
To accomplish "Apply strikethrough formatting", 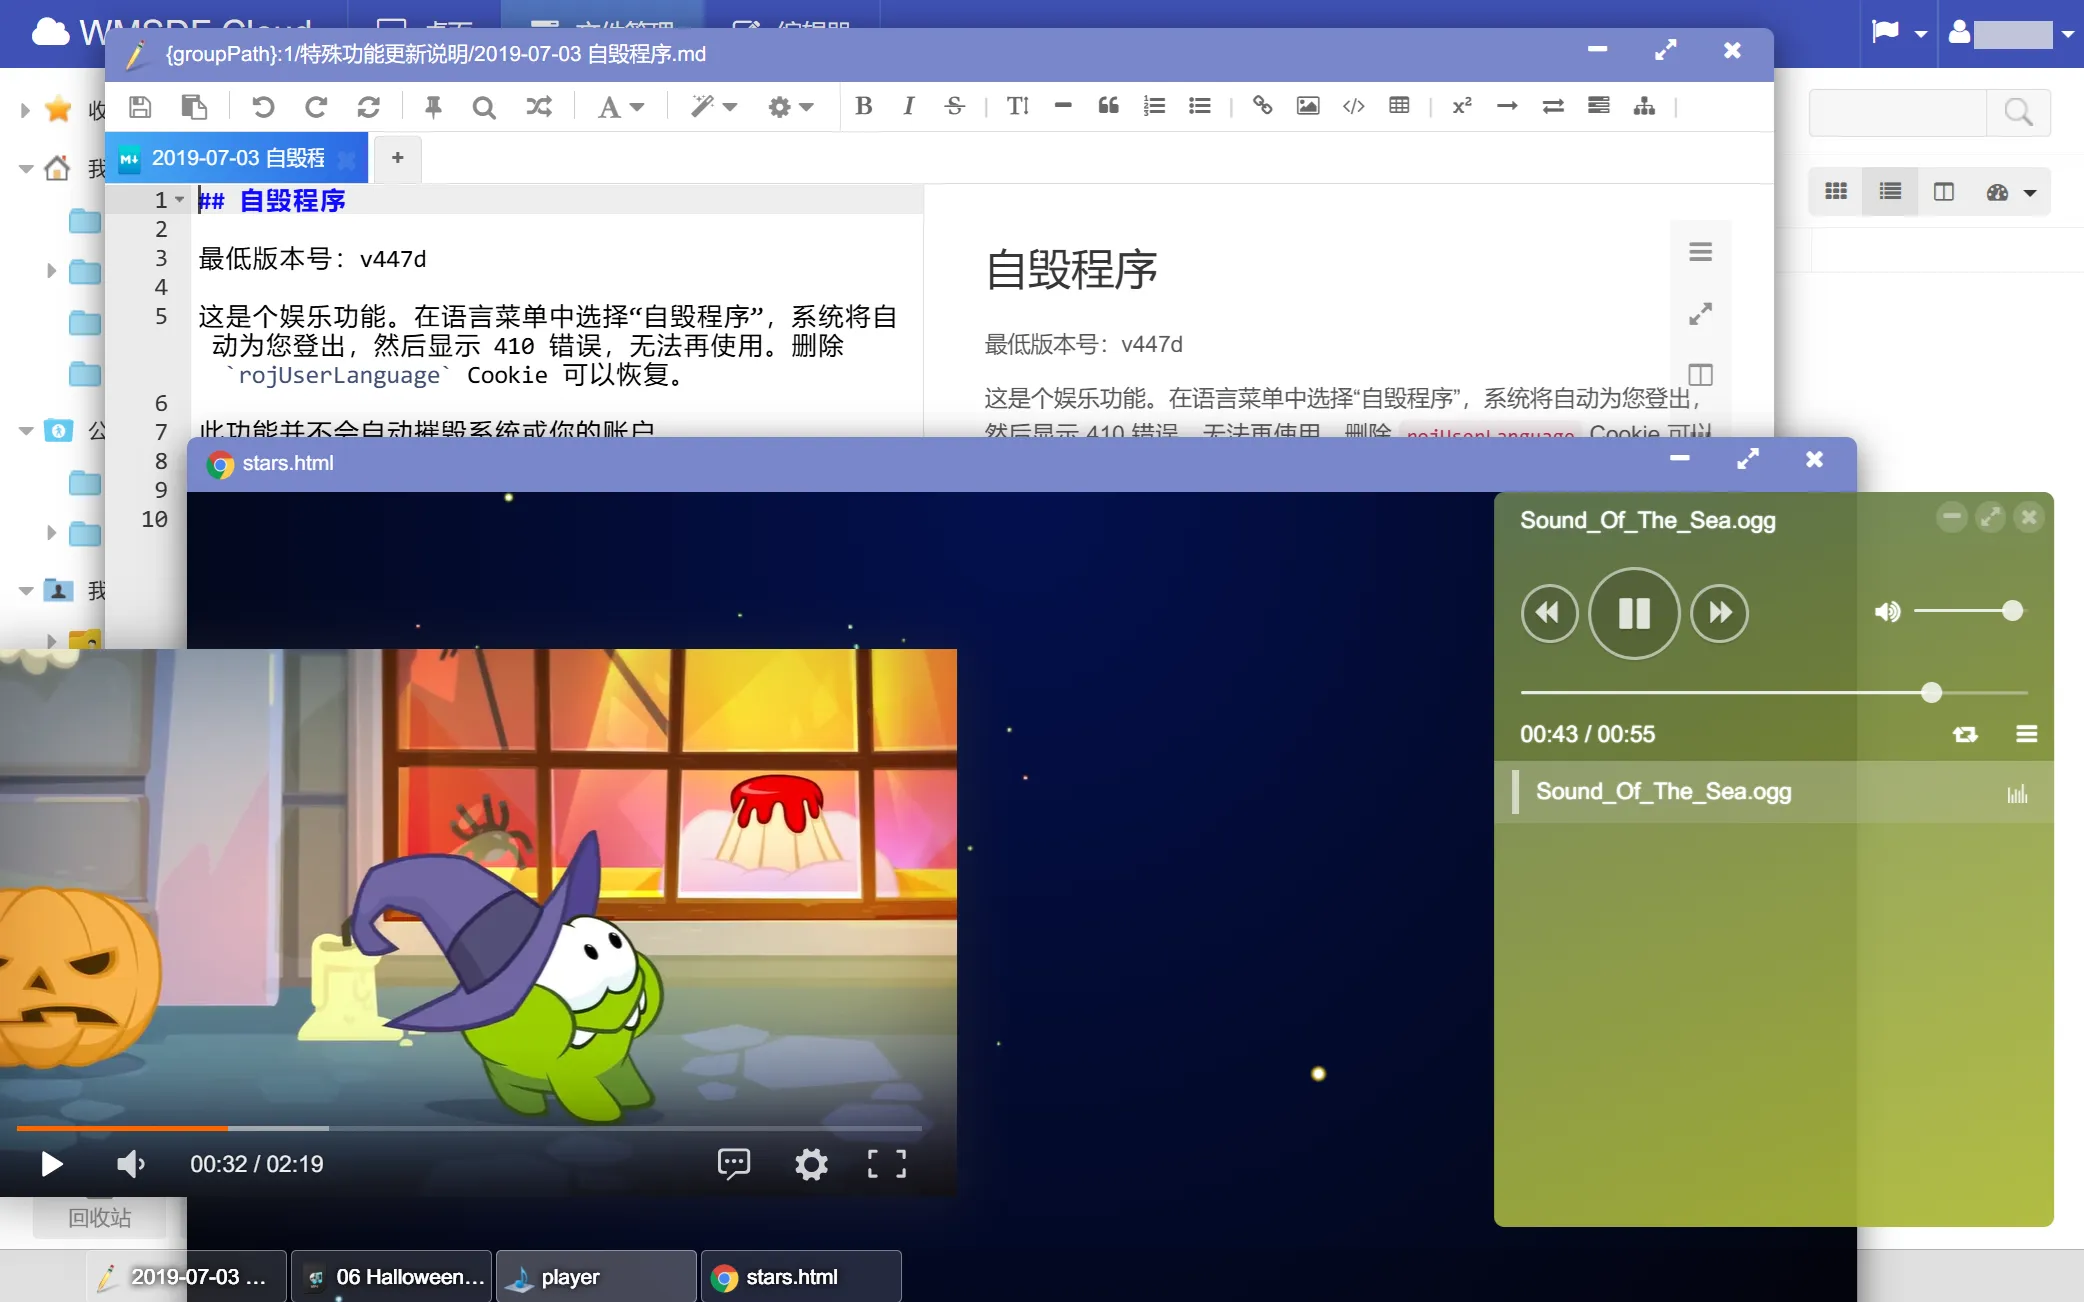I will [955, 106].
